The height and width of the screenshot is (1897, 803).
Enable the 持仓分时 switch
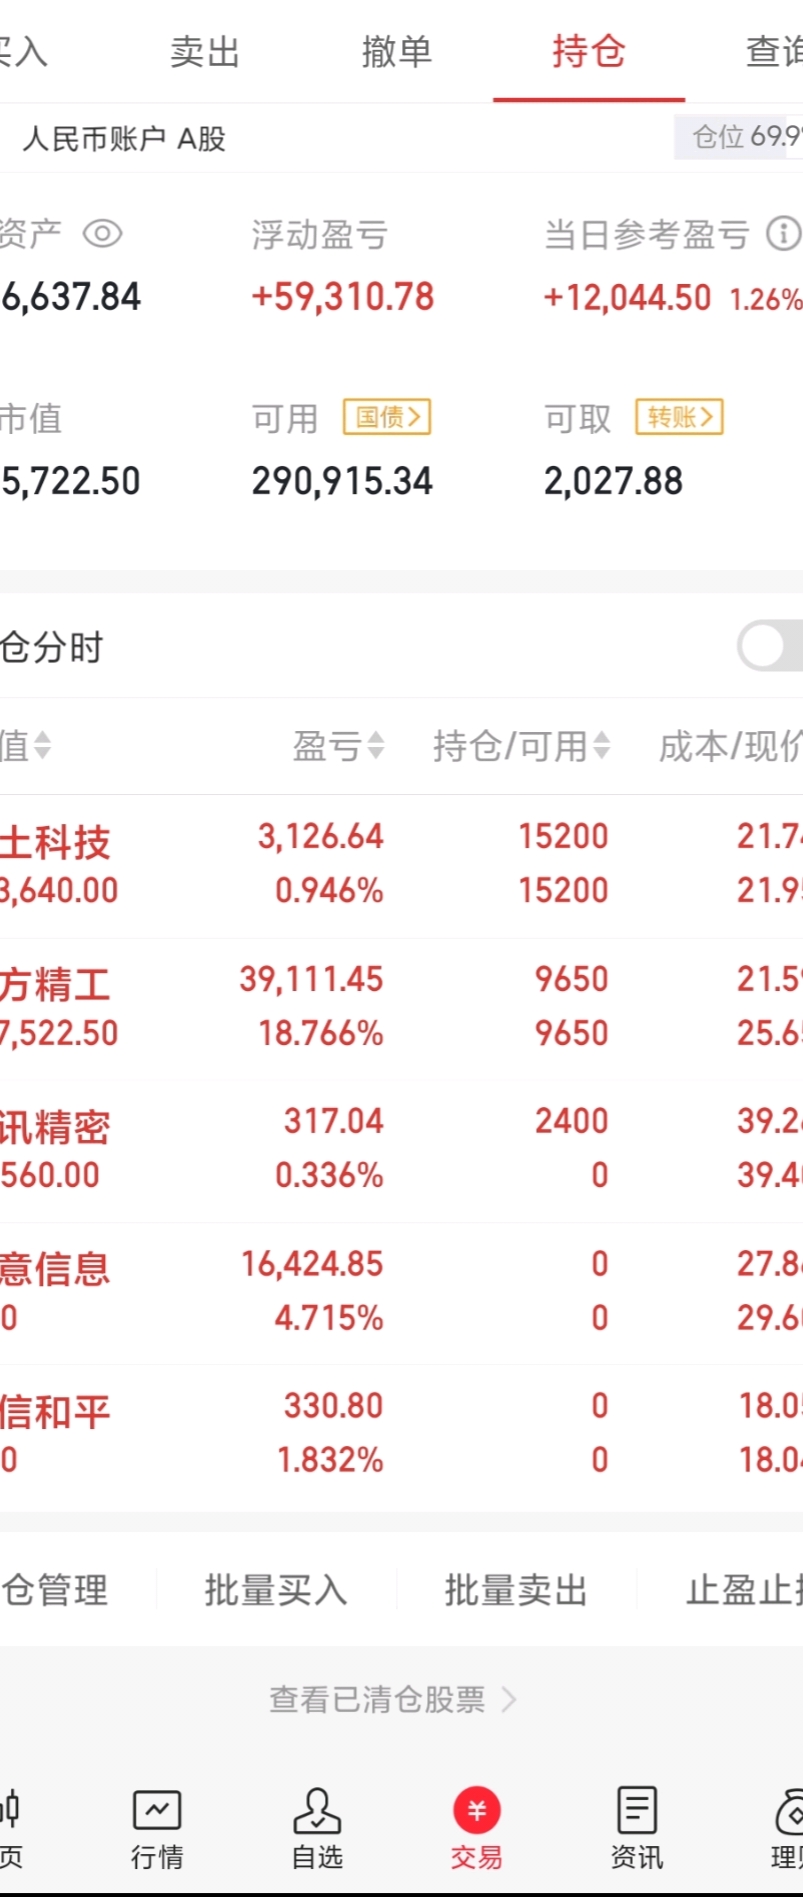pos(771,646)
